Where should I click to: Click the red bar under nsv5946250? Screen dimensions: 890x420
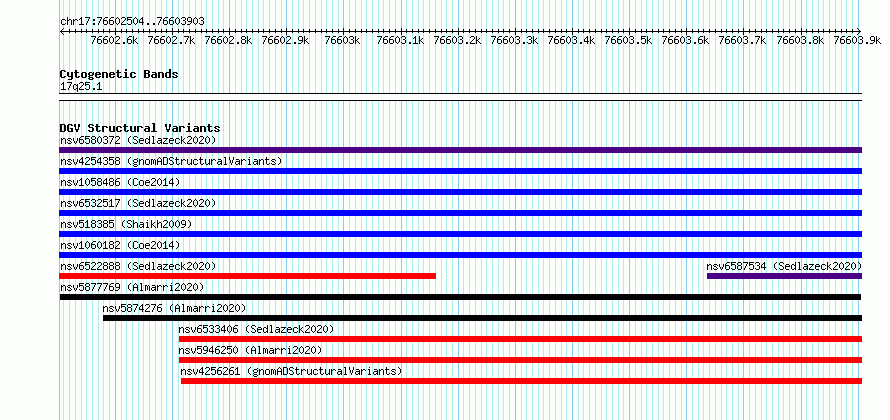pos(520,360)
